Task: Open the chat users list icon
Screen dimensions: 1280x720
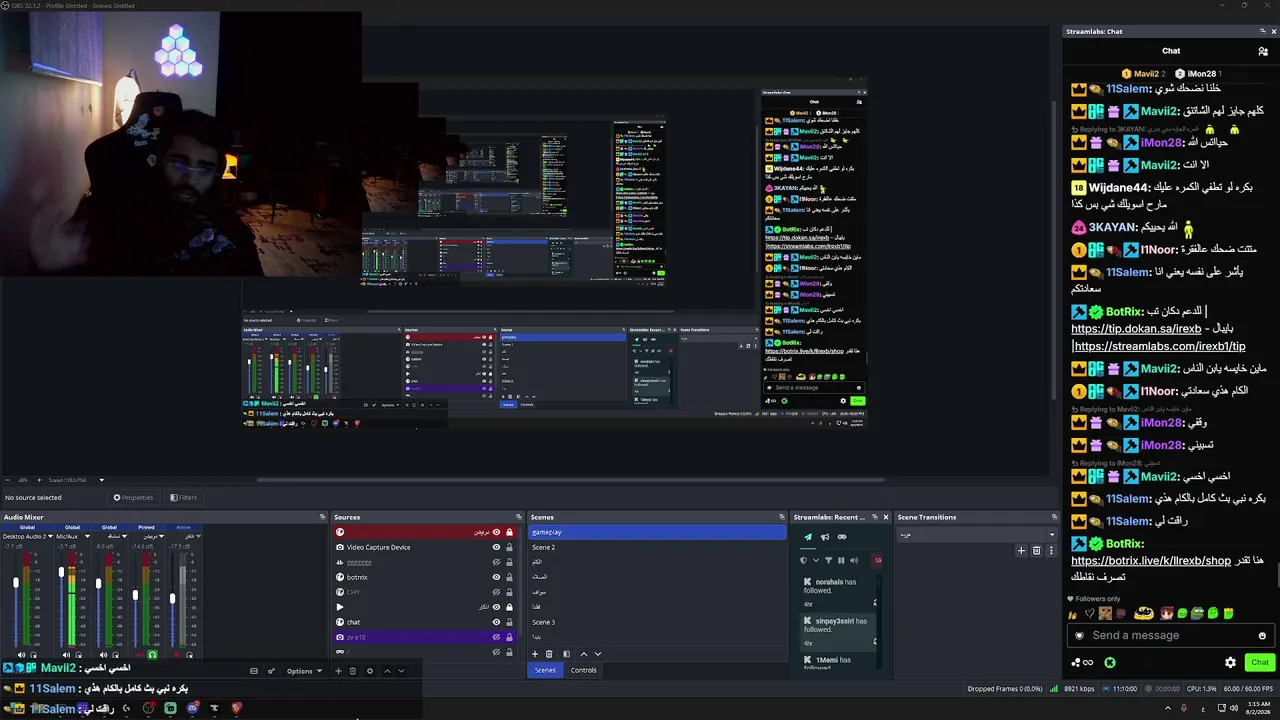Action: (x=1263, y=51)
